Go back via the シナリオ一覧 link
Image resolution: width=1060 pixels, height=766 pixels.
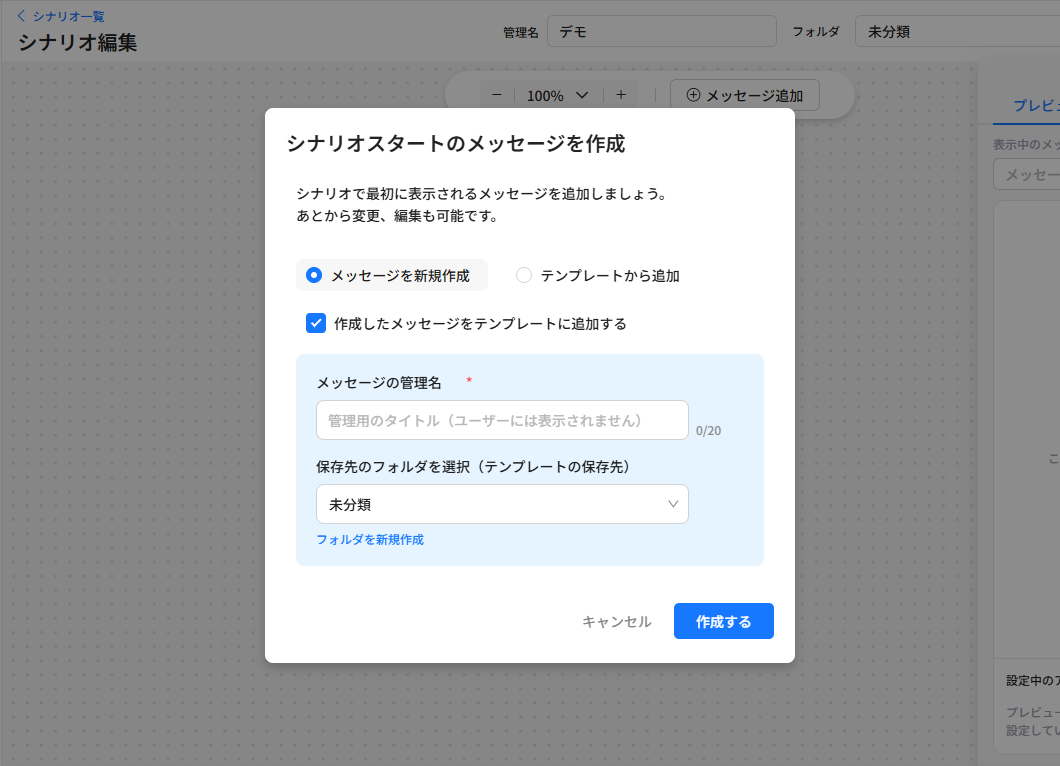68,16
